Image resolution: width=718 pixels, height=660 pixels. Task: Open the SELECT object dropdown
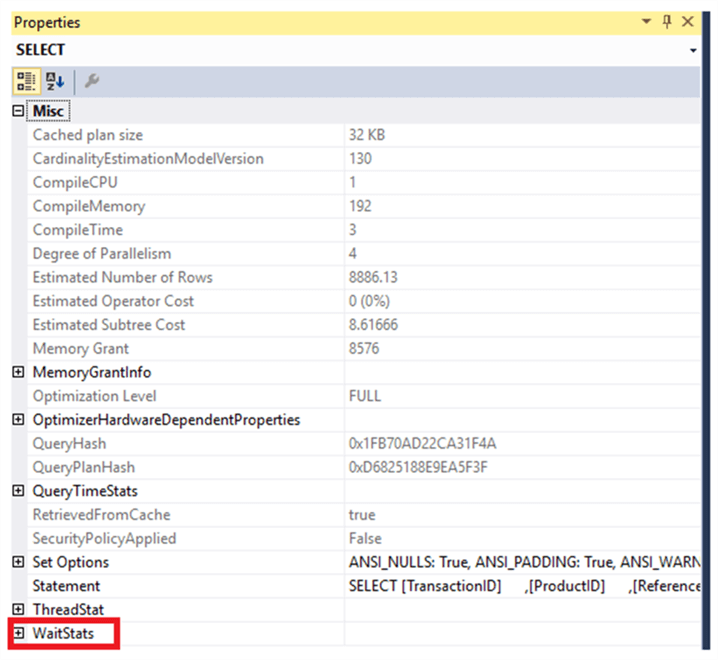(693, 50)
